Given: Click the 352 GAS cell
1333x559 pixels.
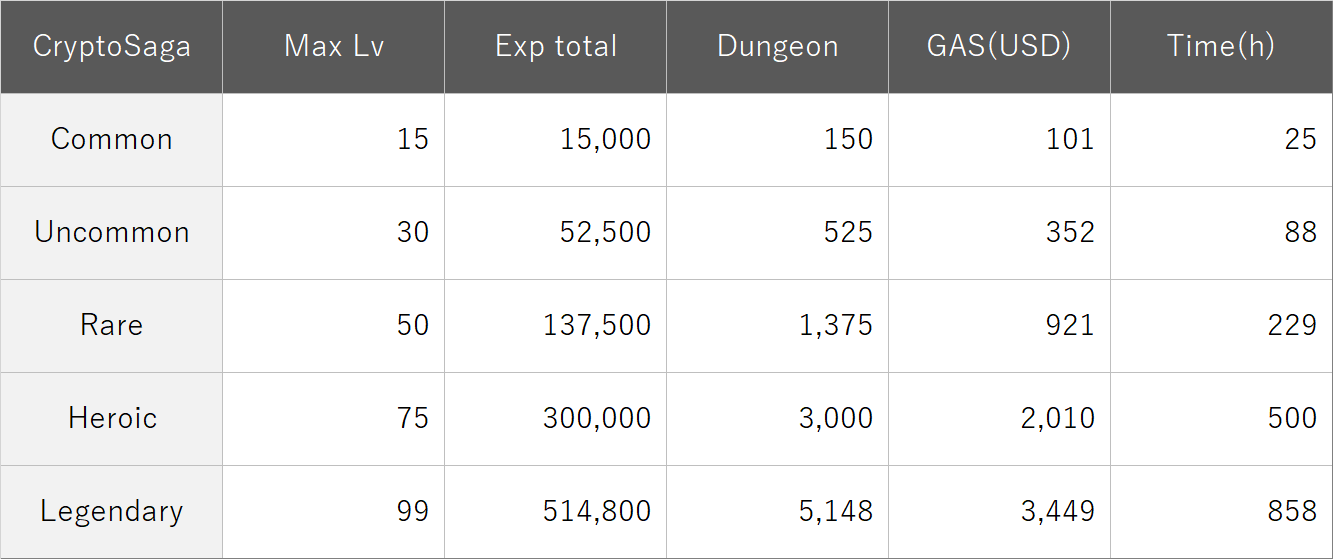Looking at the screenshot, I should [999, 233].
